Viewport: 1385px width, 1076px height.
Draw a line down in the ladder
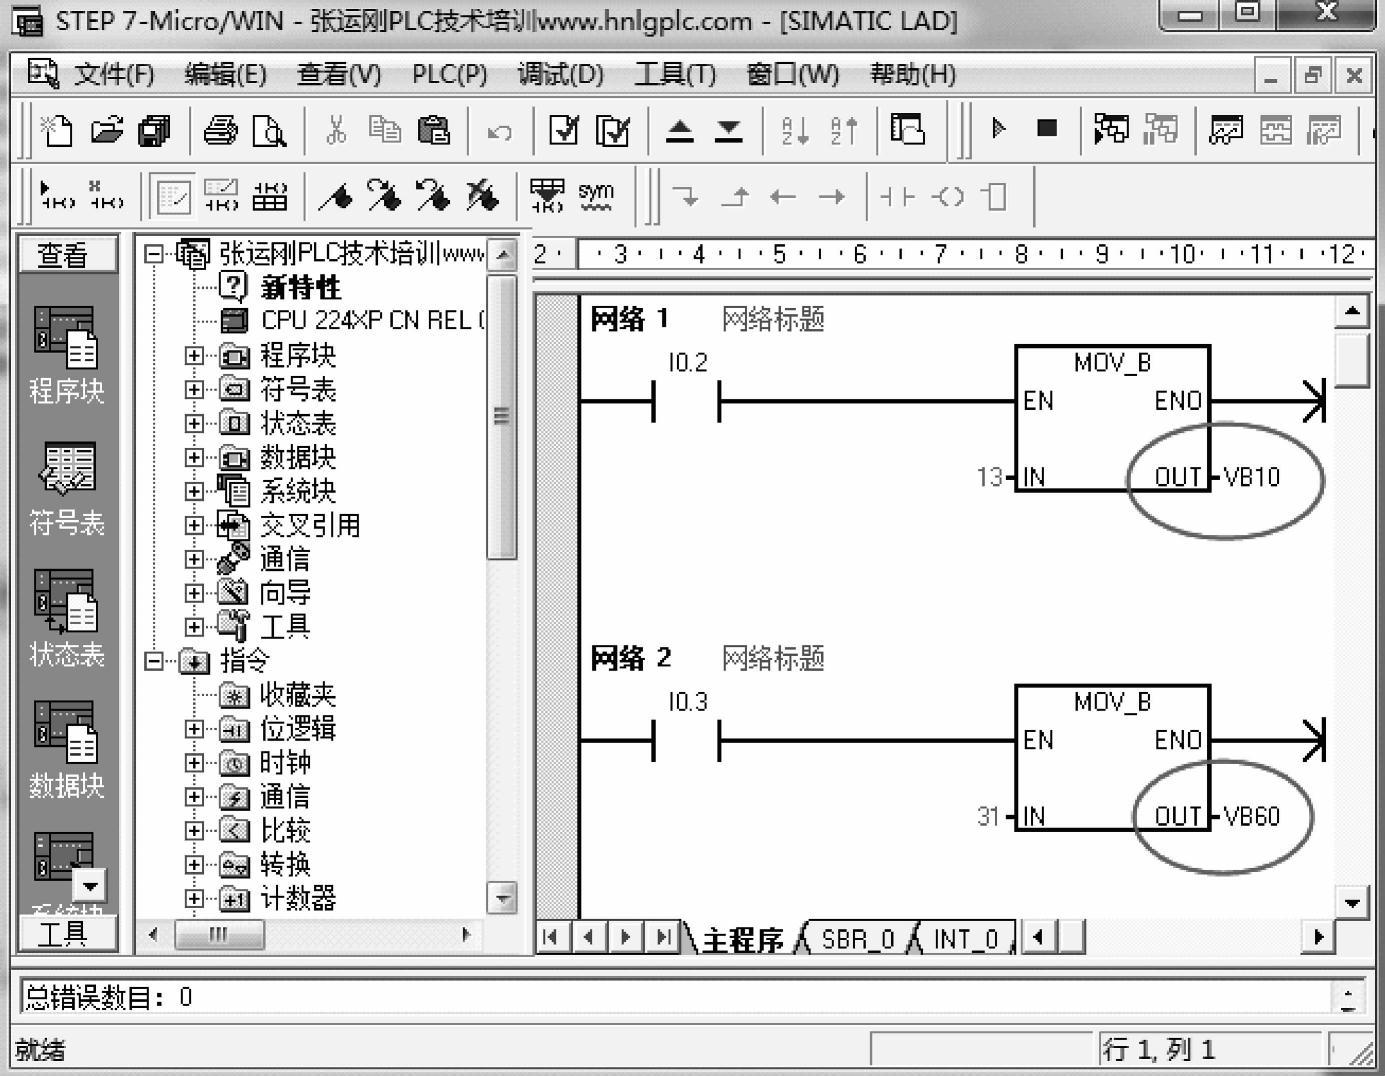[x=686, y=197]
